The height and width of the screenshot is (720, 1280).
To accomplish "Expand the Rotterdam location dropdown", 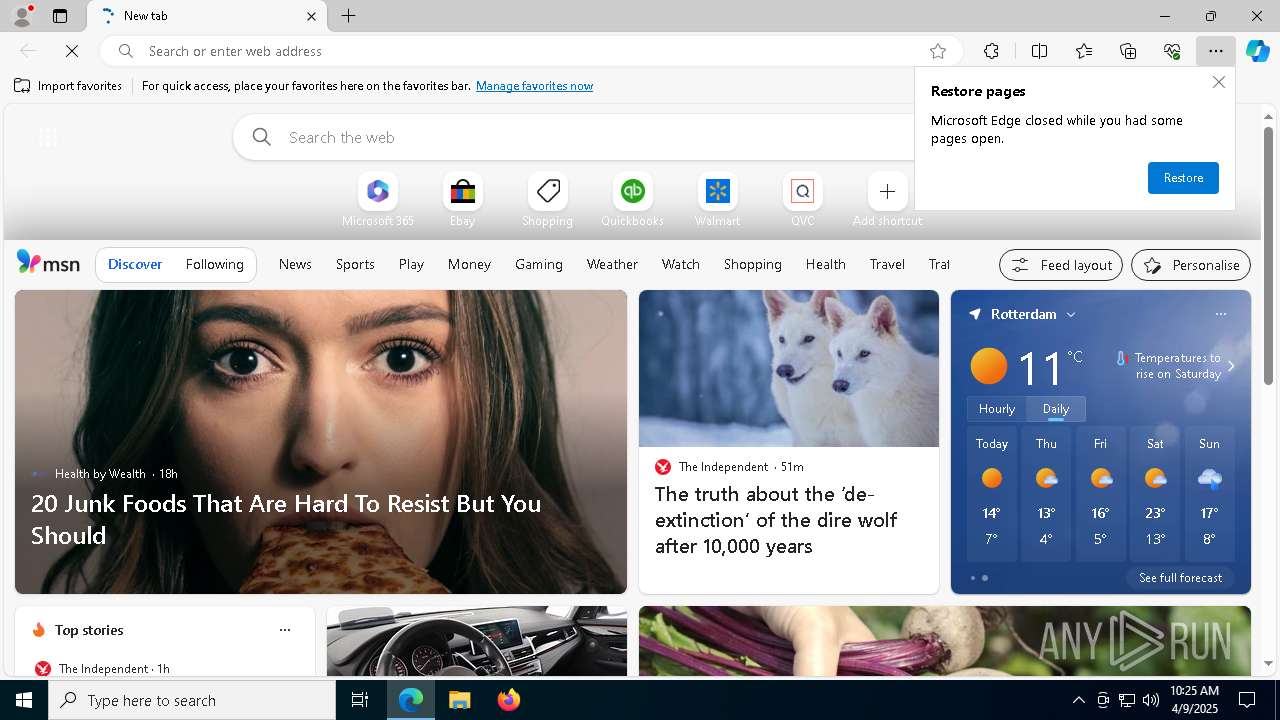I will coord(1071,314).
